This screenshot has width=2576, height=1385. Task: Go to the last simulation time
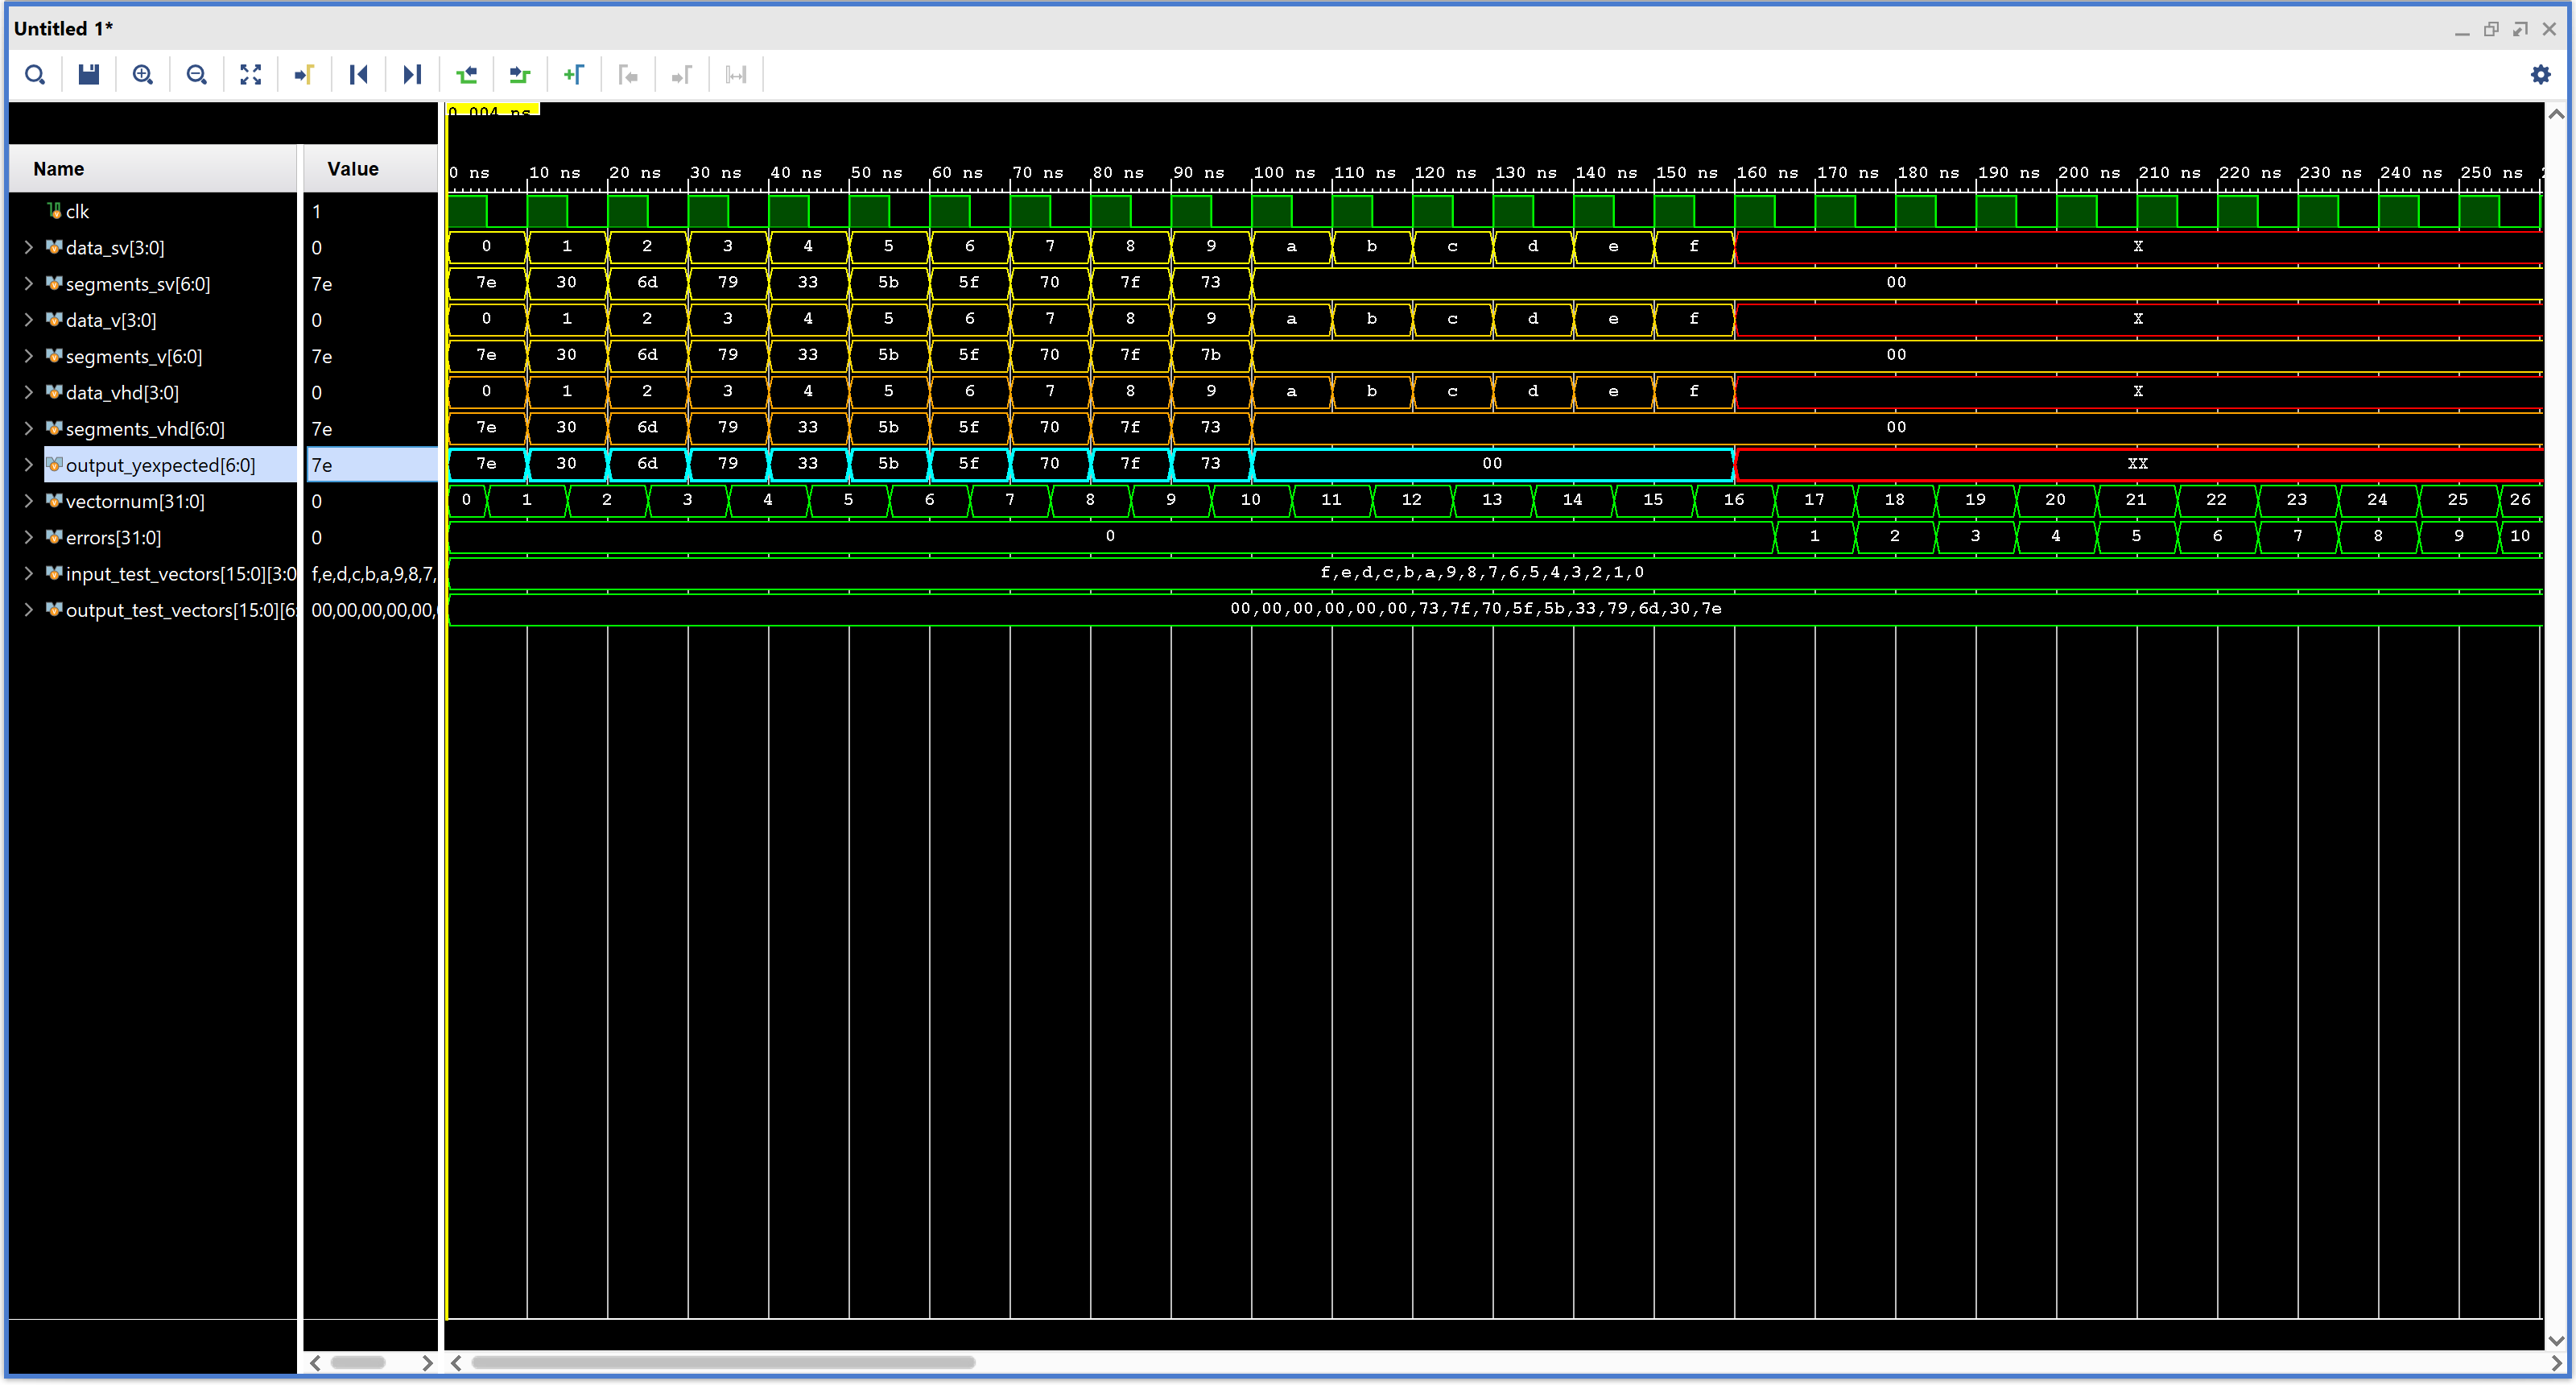click(x=412, y=75)
